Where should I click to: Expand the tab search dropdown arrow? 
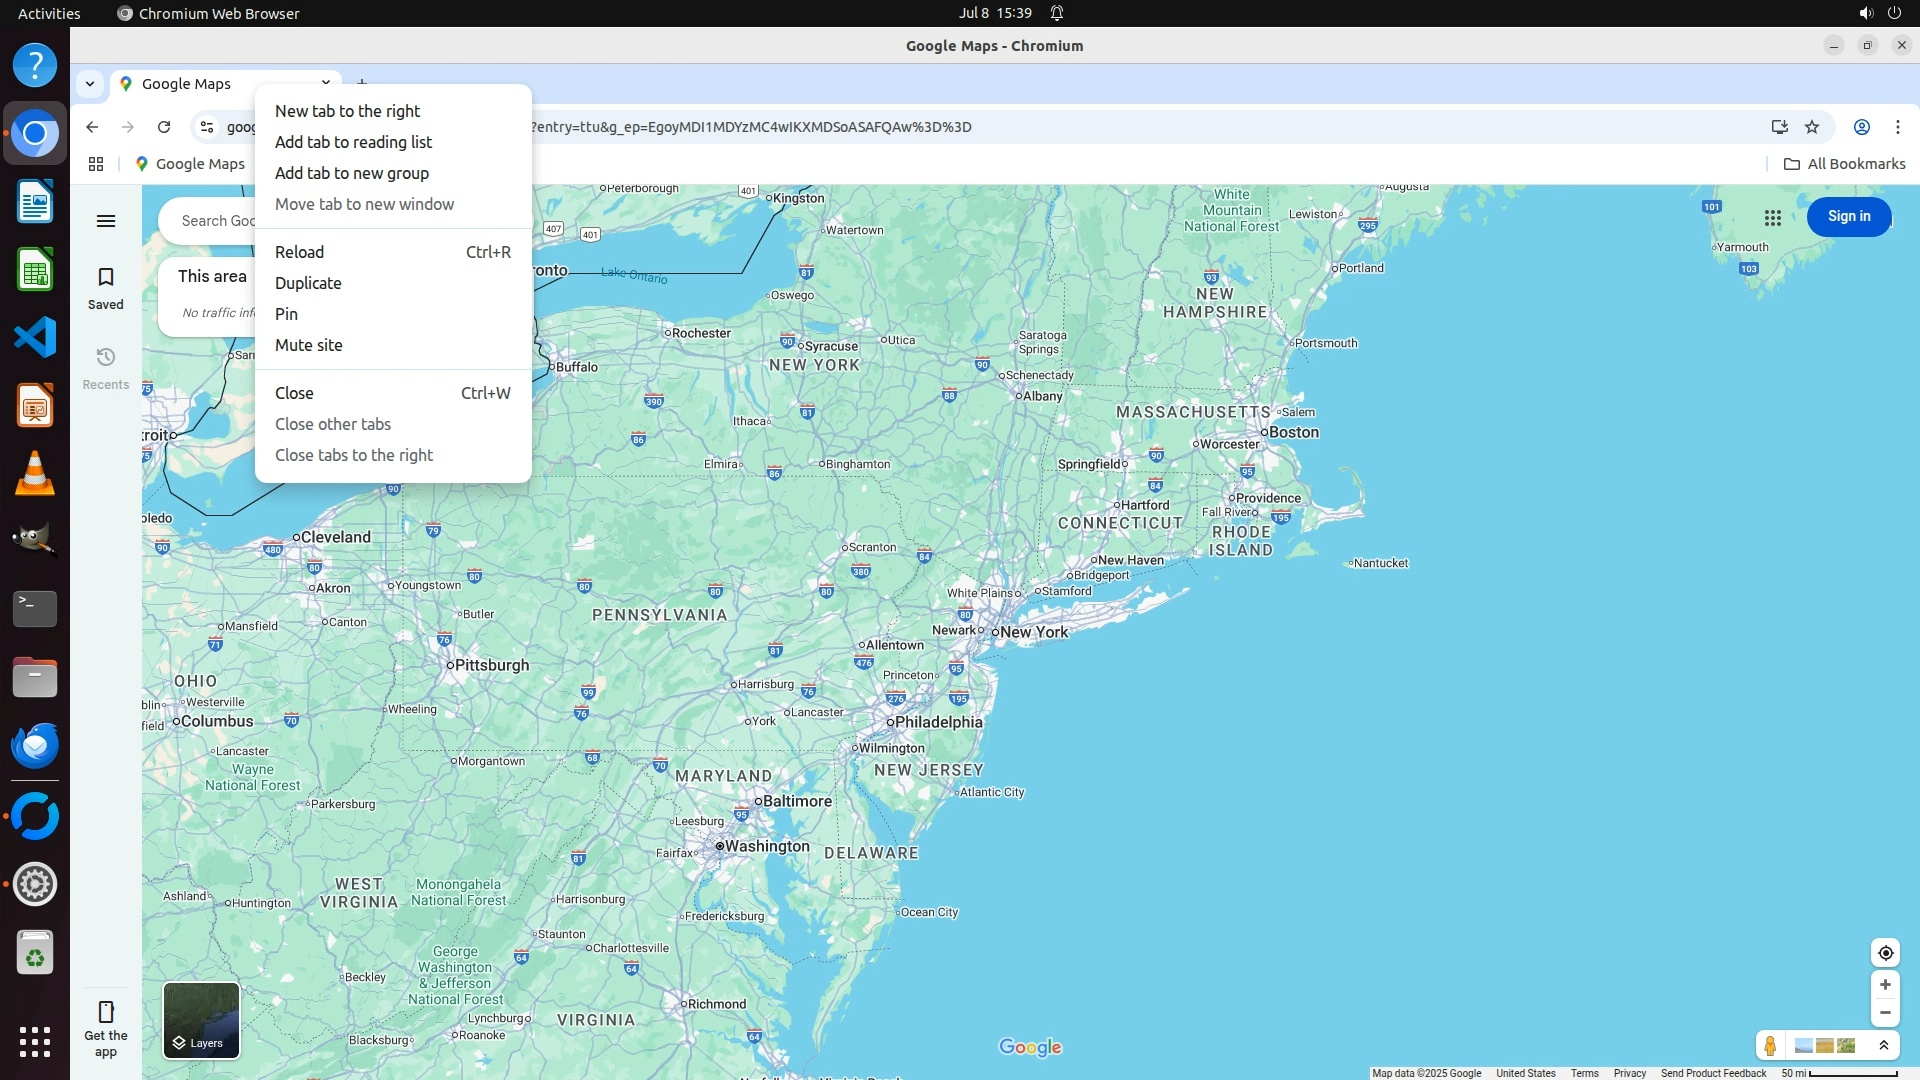(x=90, y=84)
